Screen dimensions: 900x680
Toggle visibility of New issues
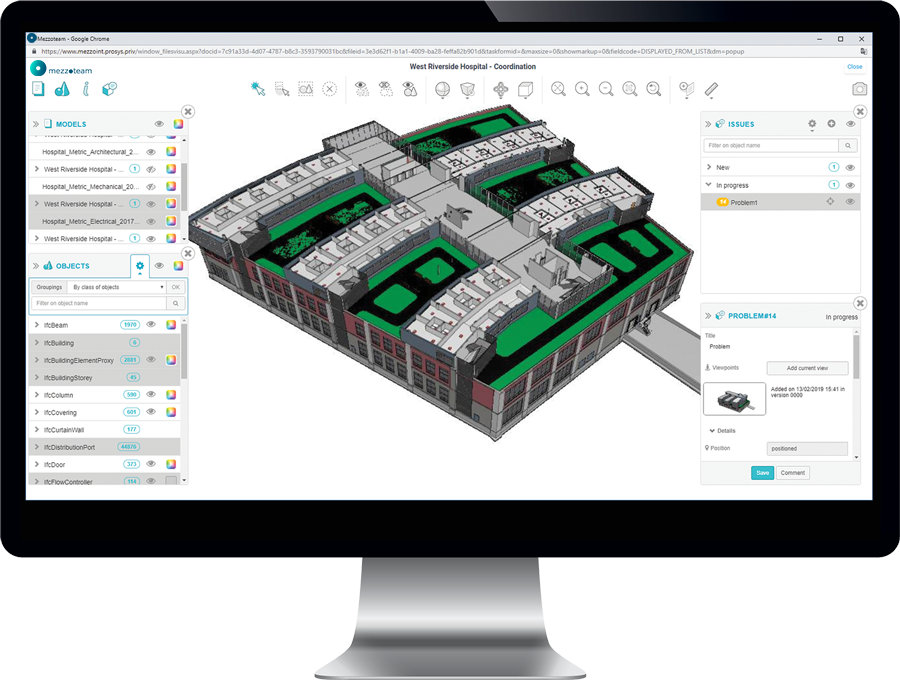850,168
